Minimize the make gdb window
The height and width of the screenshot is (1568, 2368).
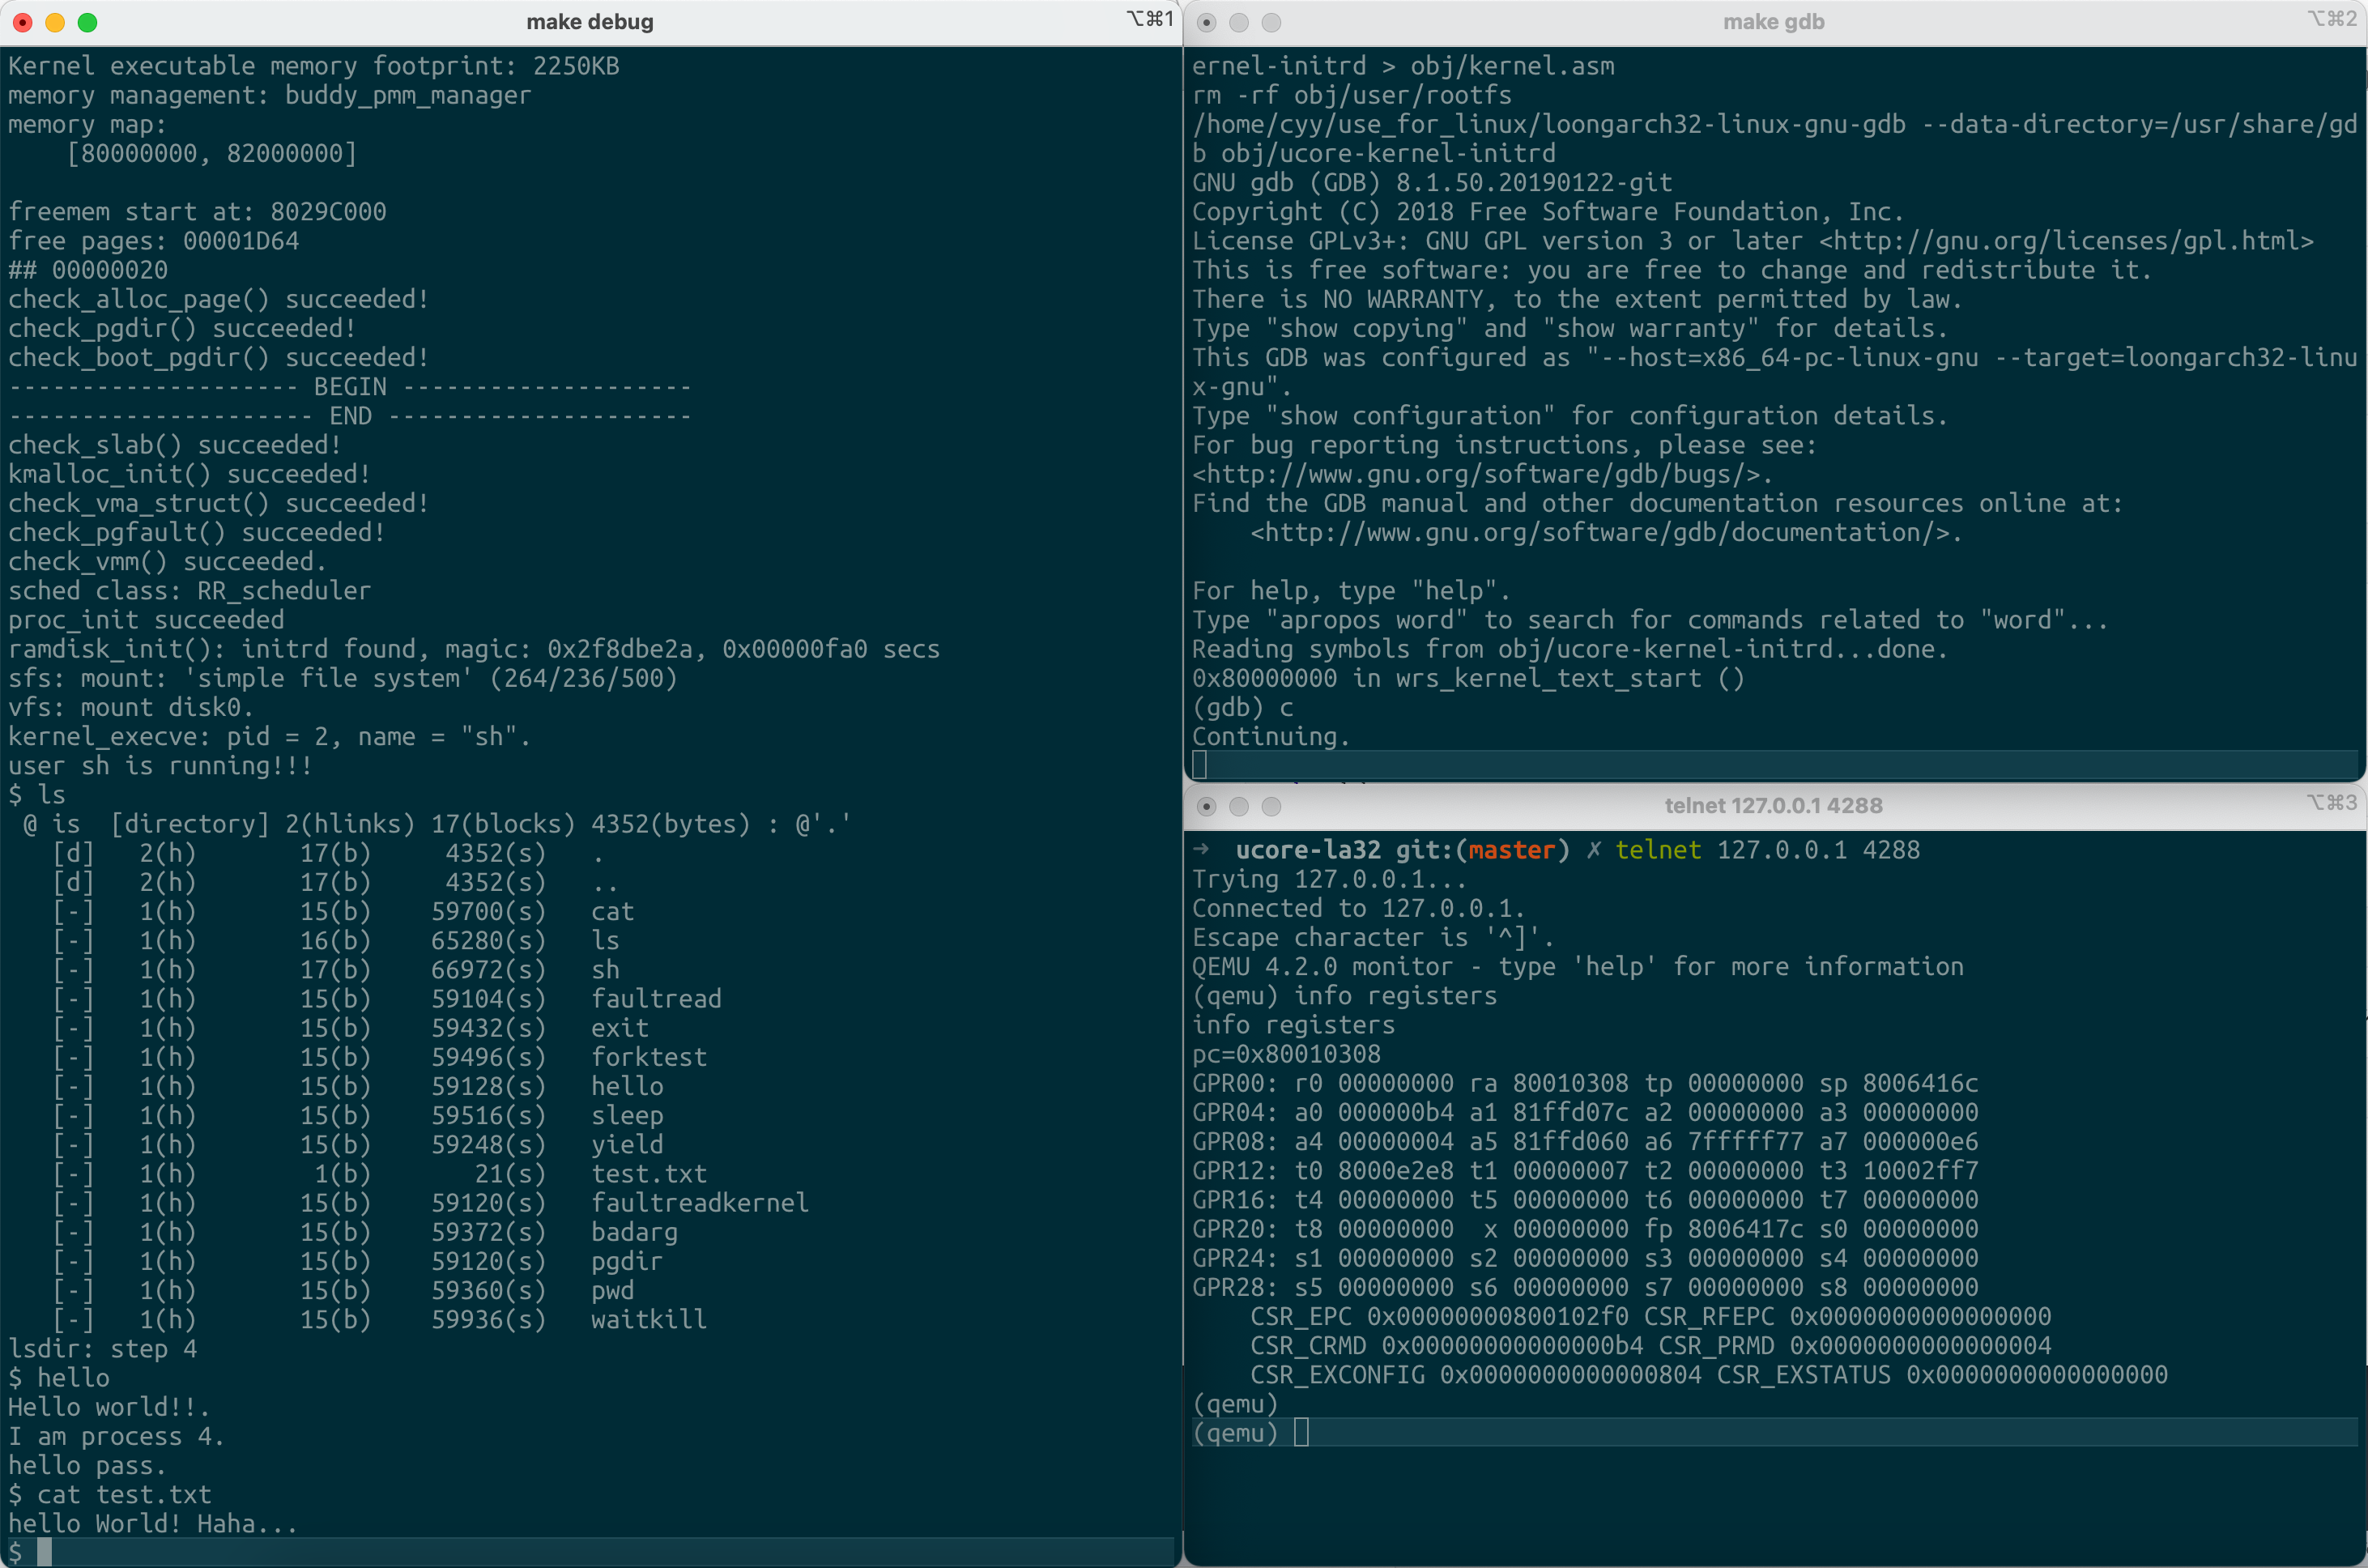pyautogui.click(x=1239, y=22)
